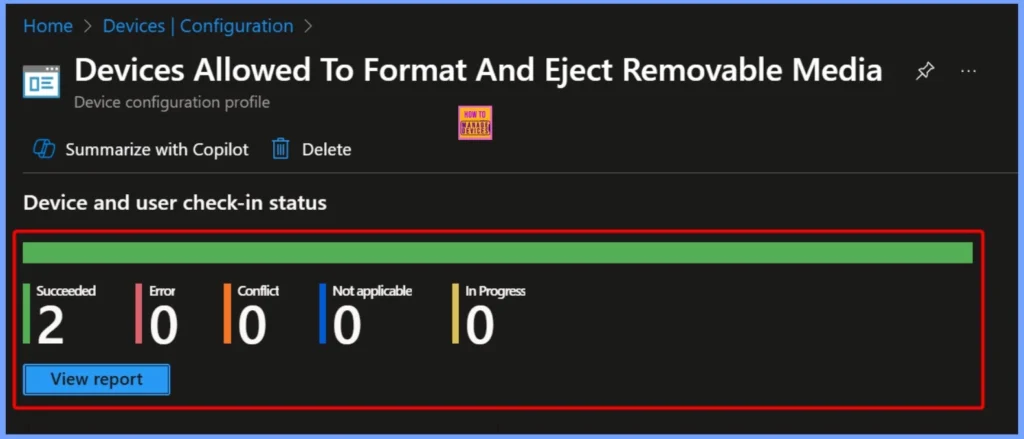Click the chevron after the Home breadcrumb
Image resolution: width=1024 pixels, height=439 pixels.
87,27
